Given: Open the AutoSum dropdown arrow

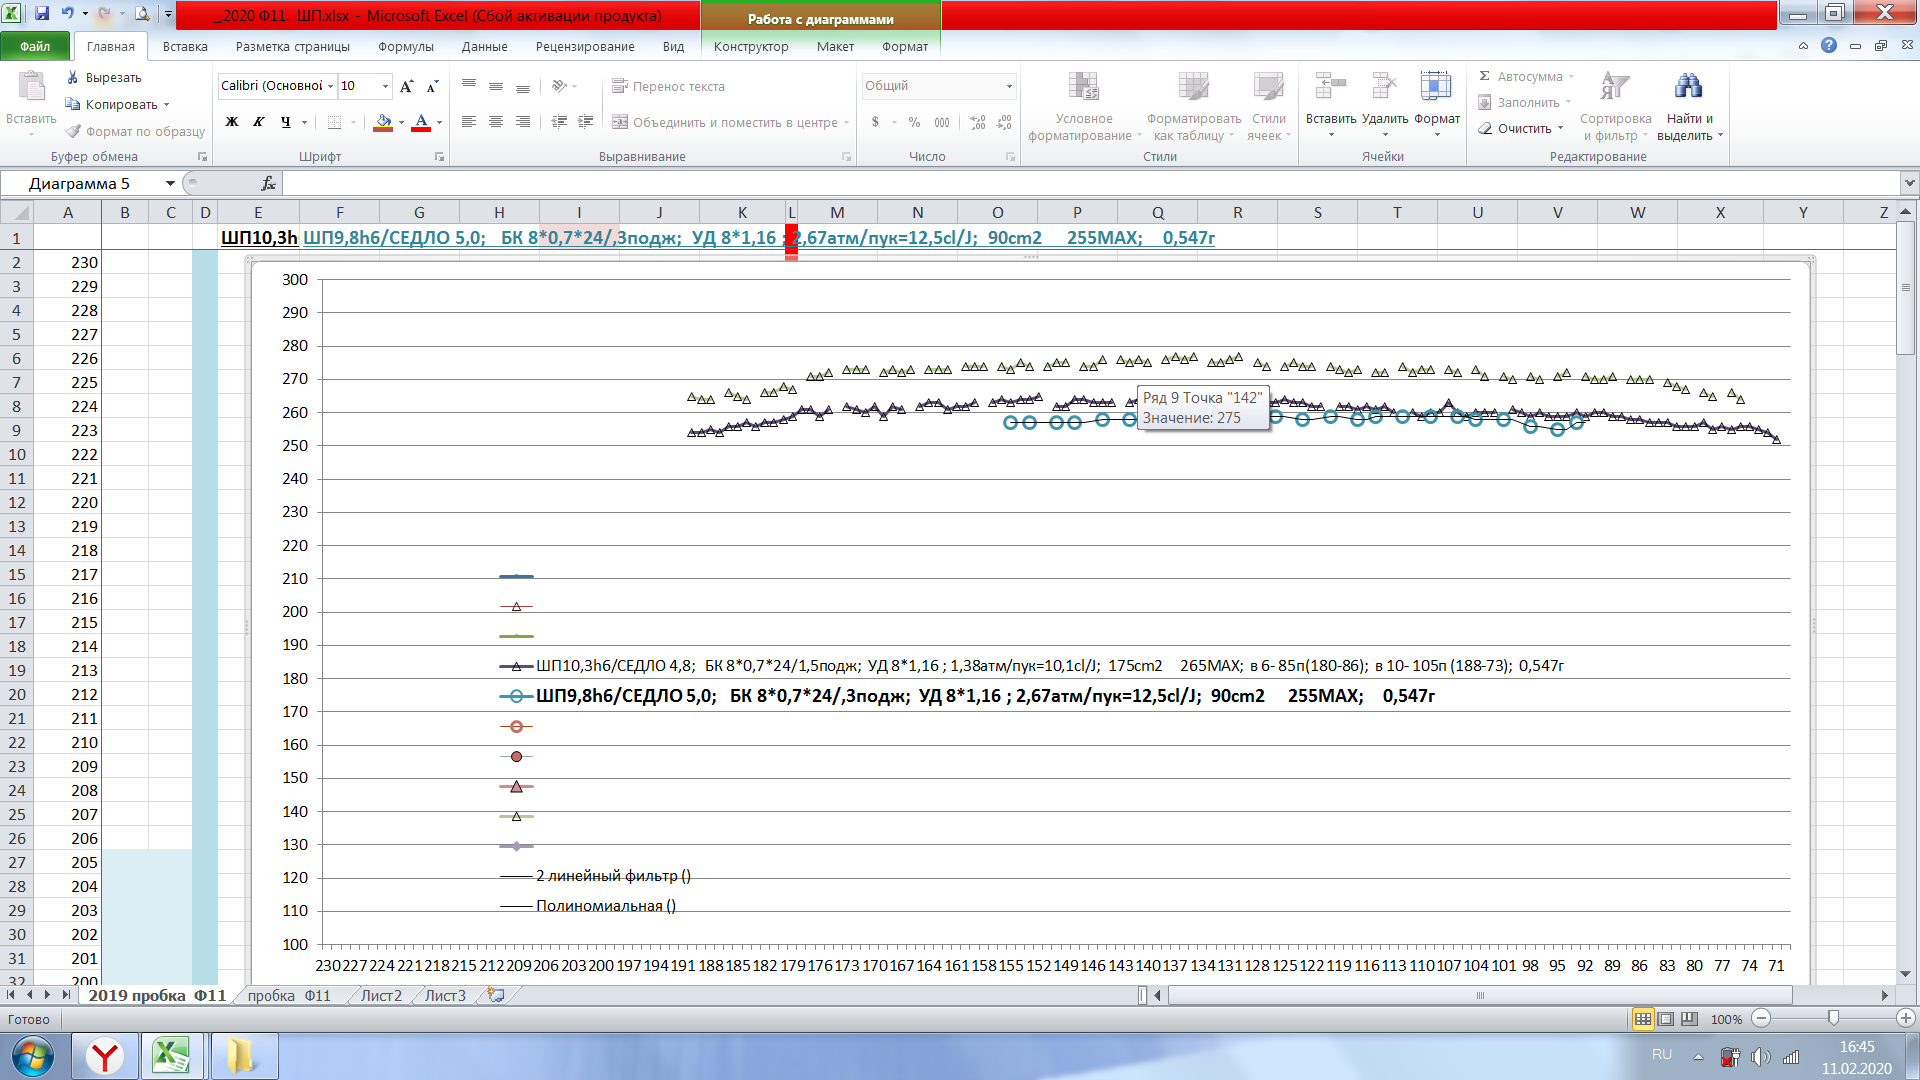Looking at the screenshot, I should click(x=1571, y=77).
